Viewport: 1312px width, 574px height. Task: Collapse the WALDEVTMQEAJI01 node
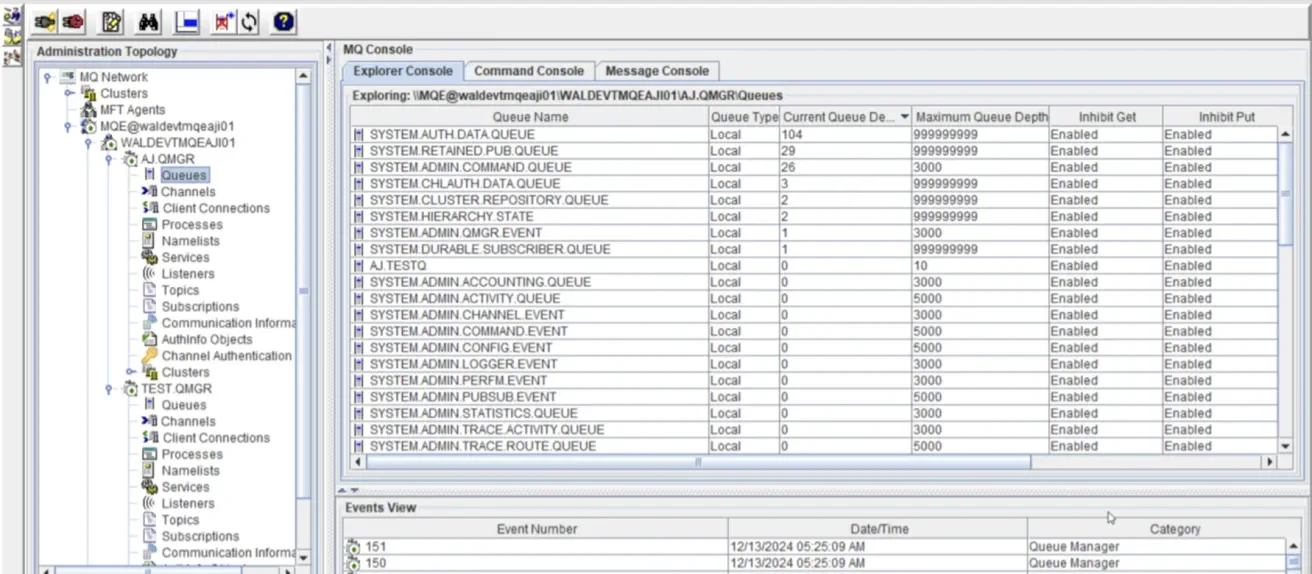click(x=88, y=143)
